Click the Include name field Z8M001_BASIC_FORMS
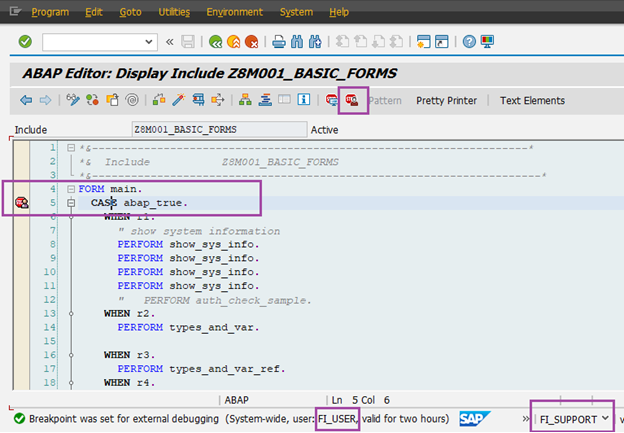624x433 pixels. coord(219,130)
